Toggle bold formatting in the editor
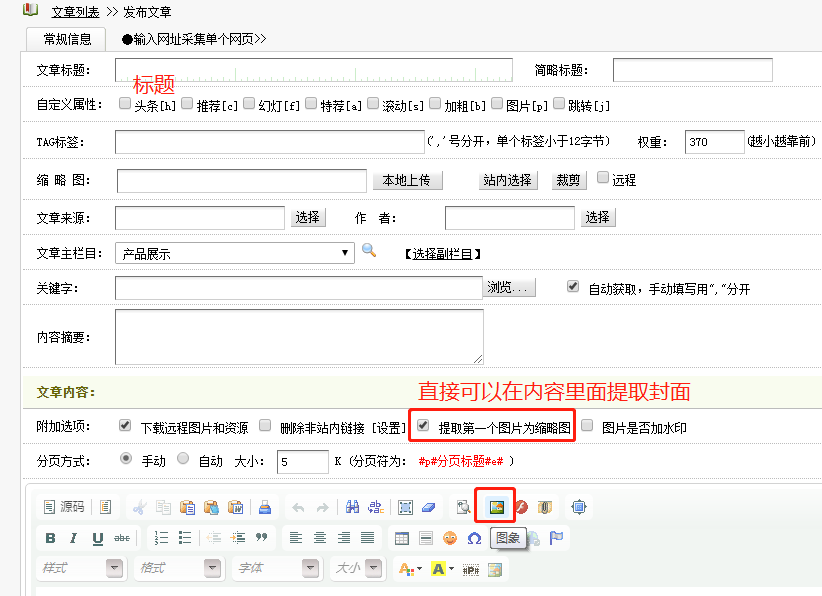 [x=50, y=538]
